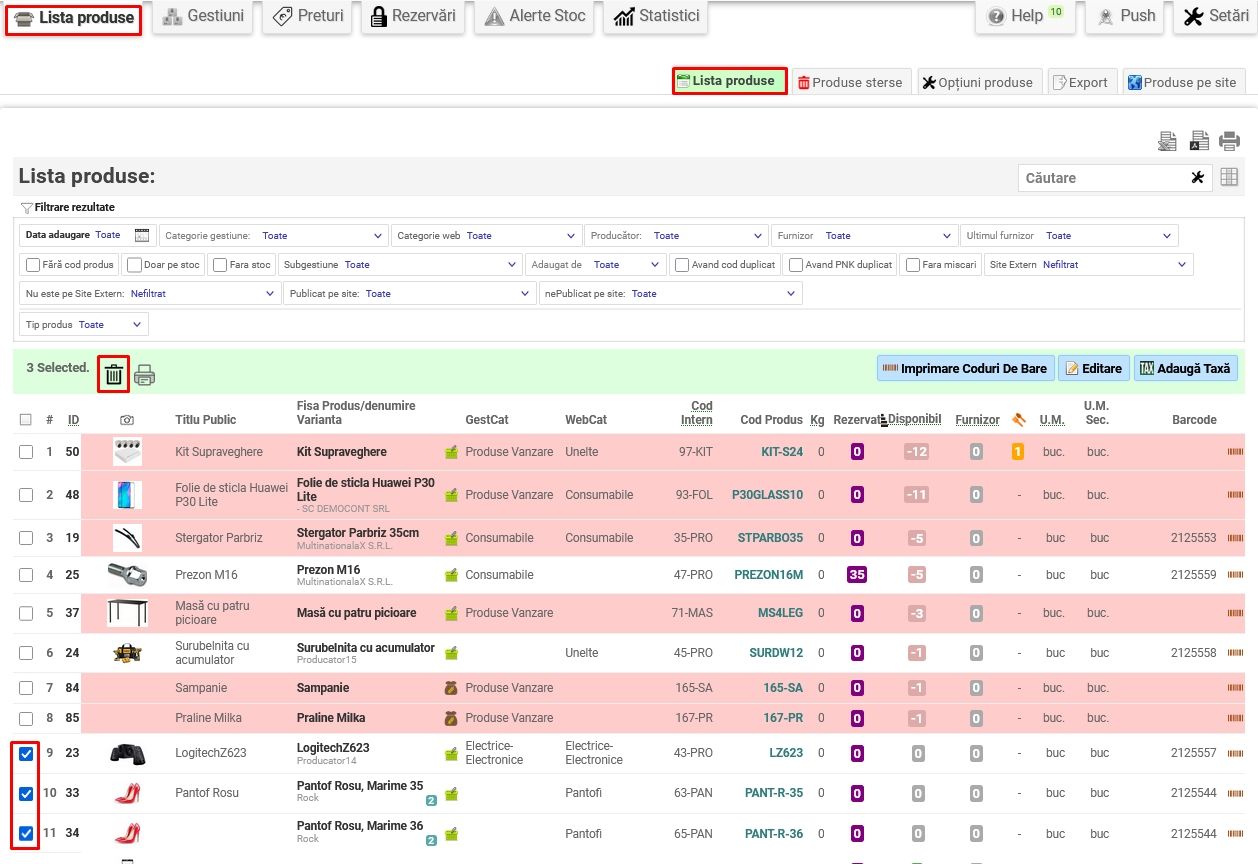Open the grid view icon next to search
1258x864 pixels.
pos(1229,177)
